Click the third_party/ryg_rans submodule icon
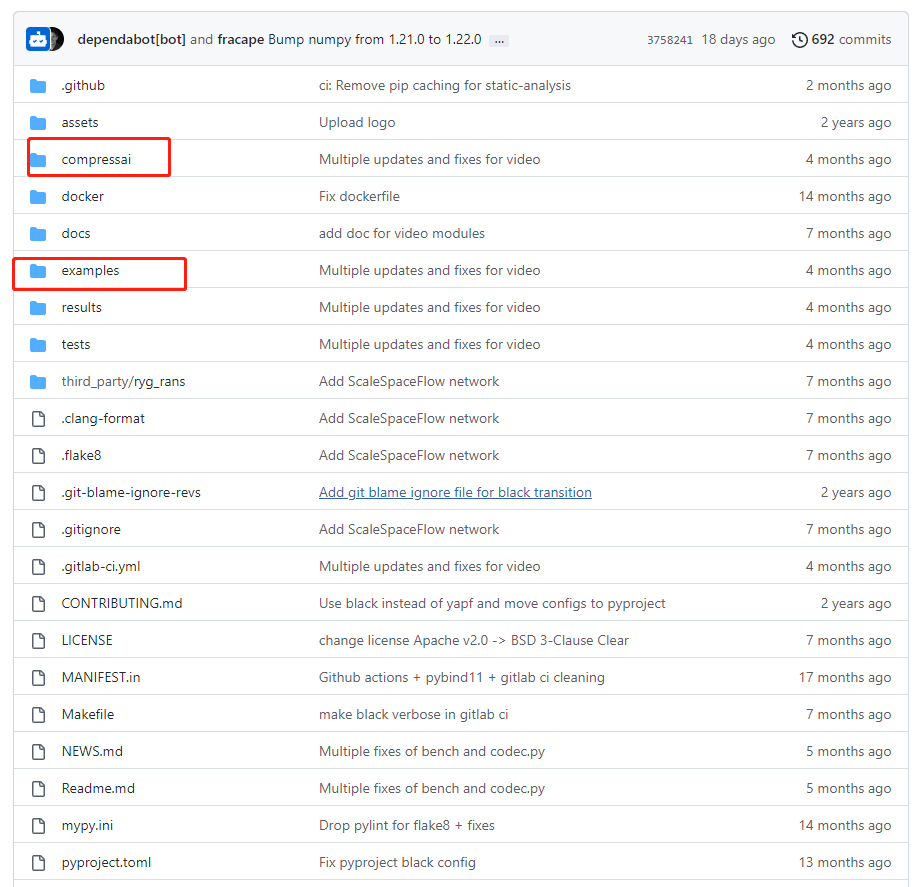 38,382
